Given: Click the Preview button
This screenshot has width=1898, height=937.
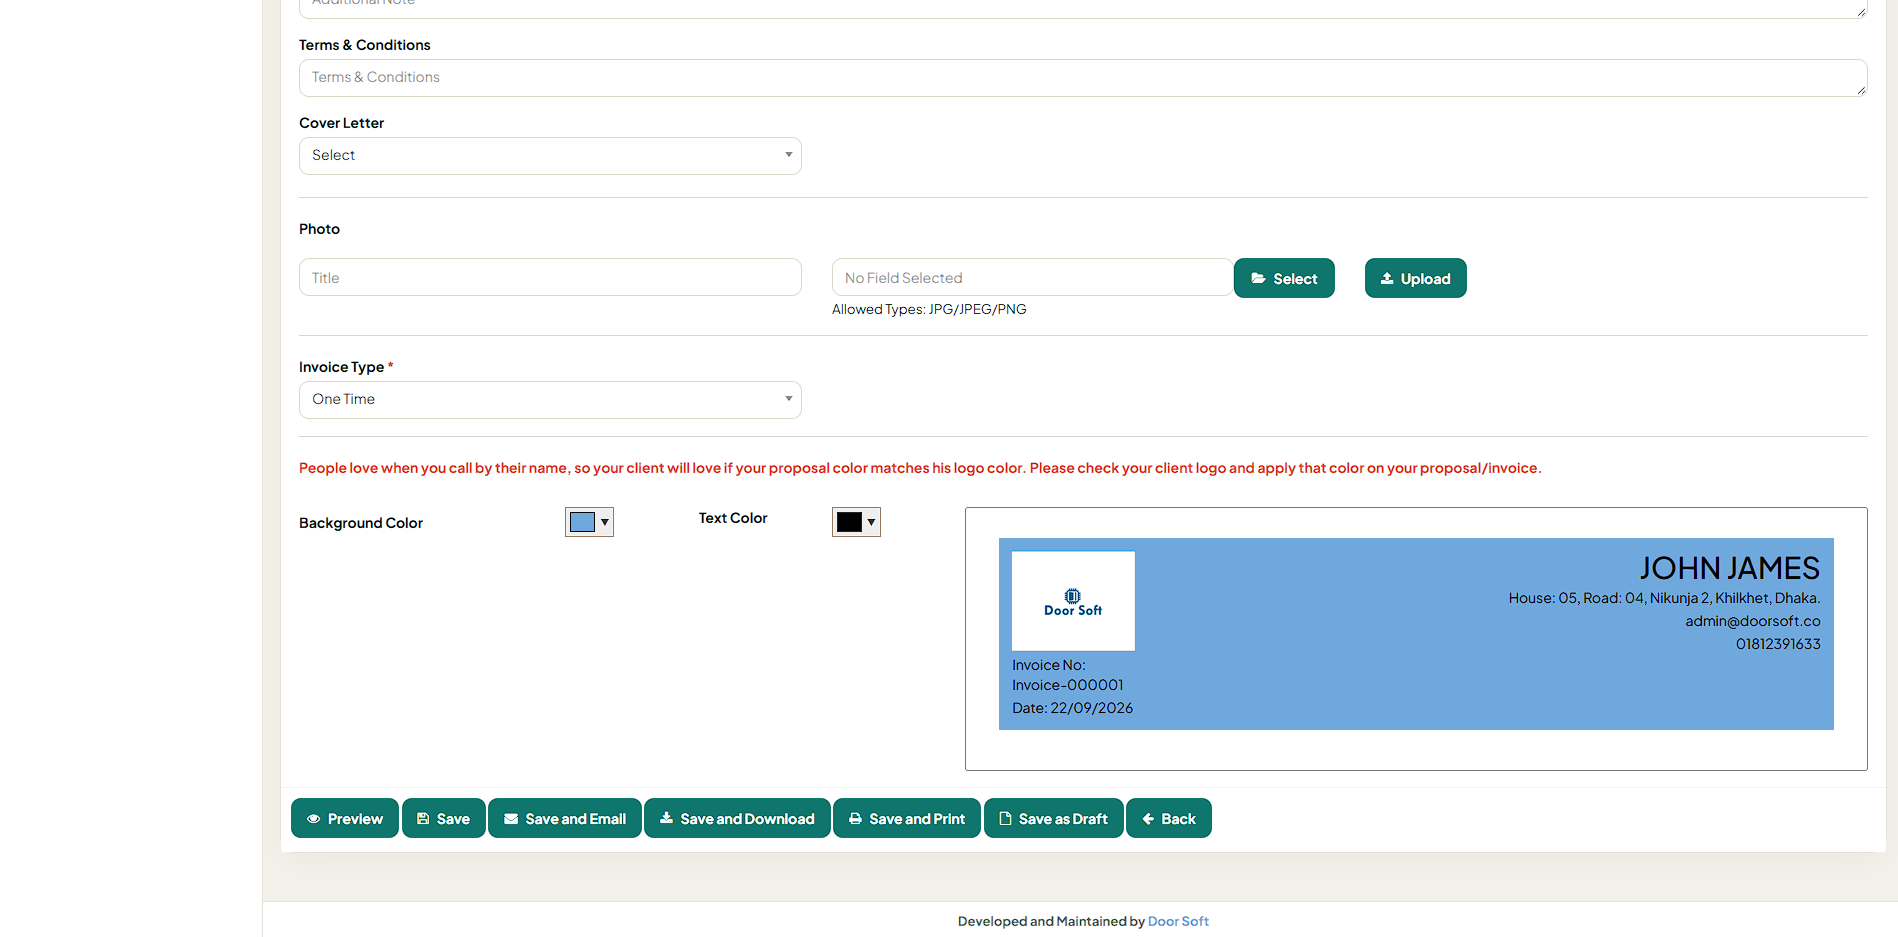Looking at the screenshot, I should point(345,818).
